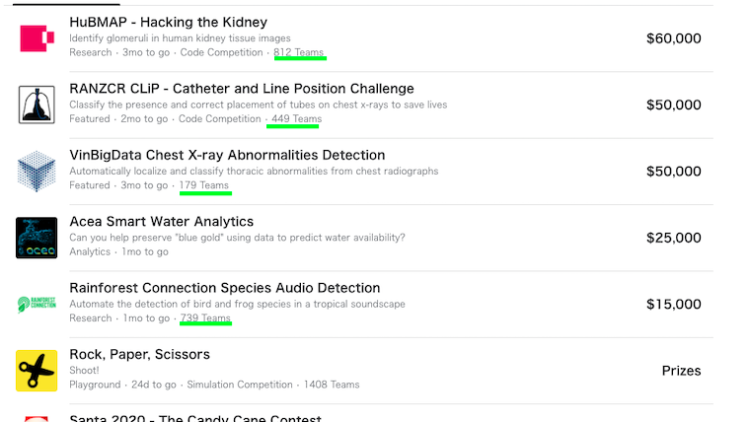Open the Rock, Paper, Scissors competition title
This screenshot has width=750, height=422.
(x=140, y=355)
